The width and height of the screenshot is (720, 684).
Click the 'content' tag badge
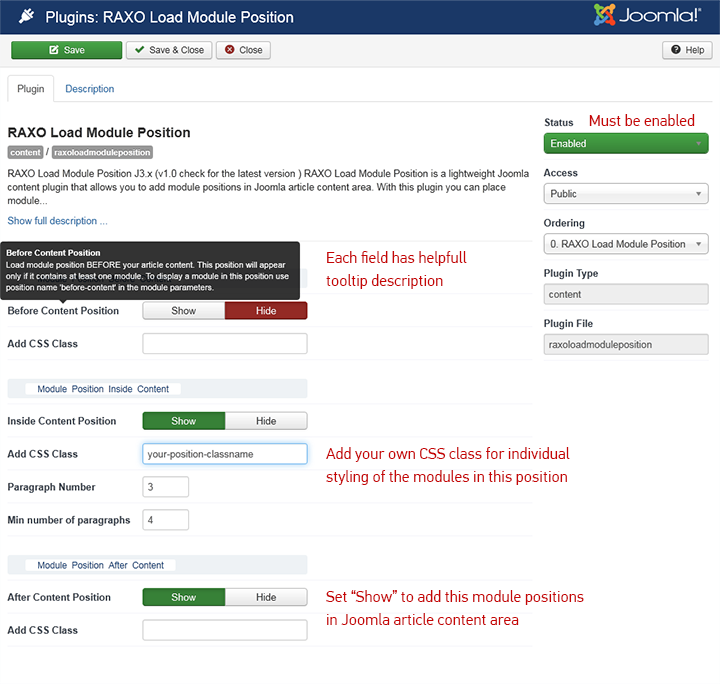point(25,152)
